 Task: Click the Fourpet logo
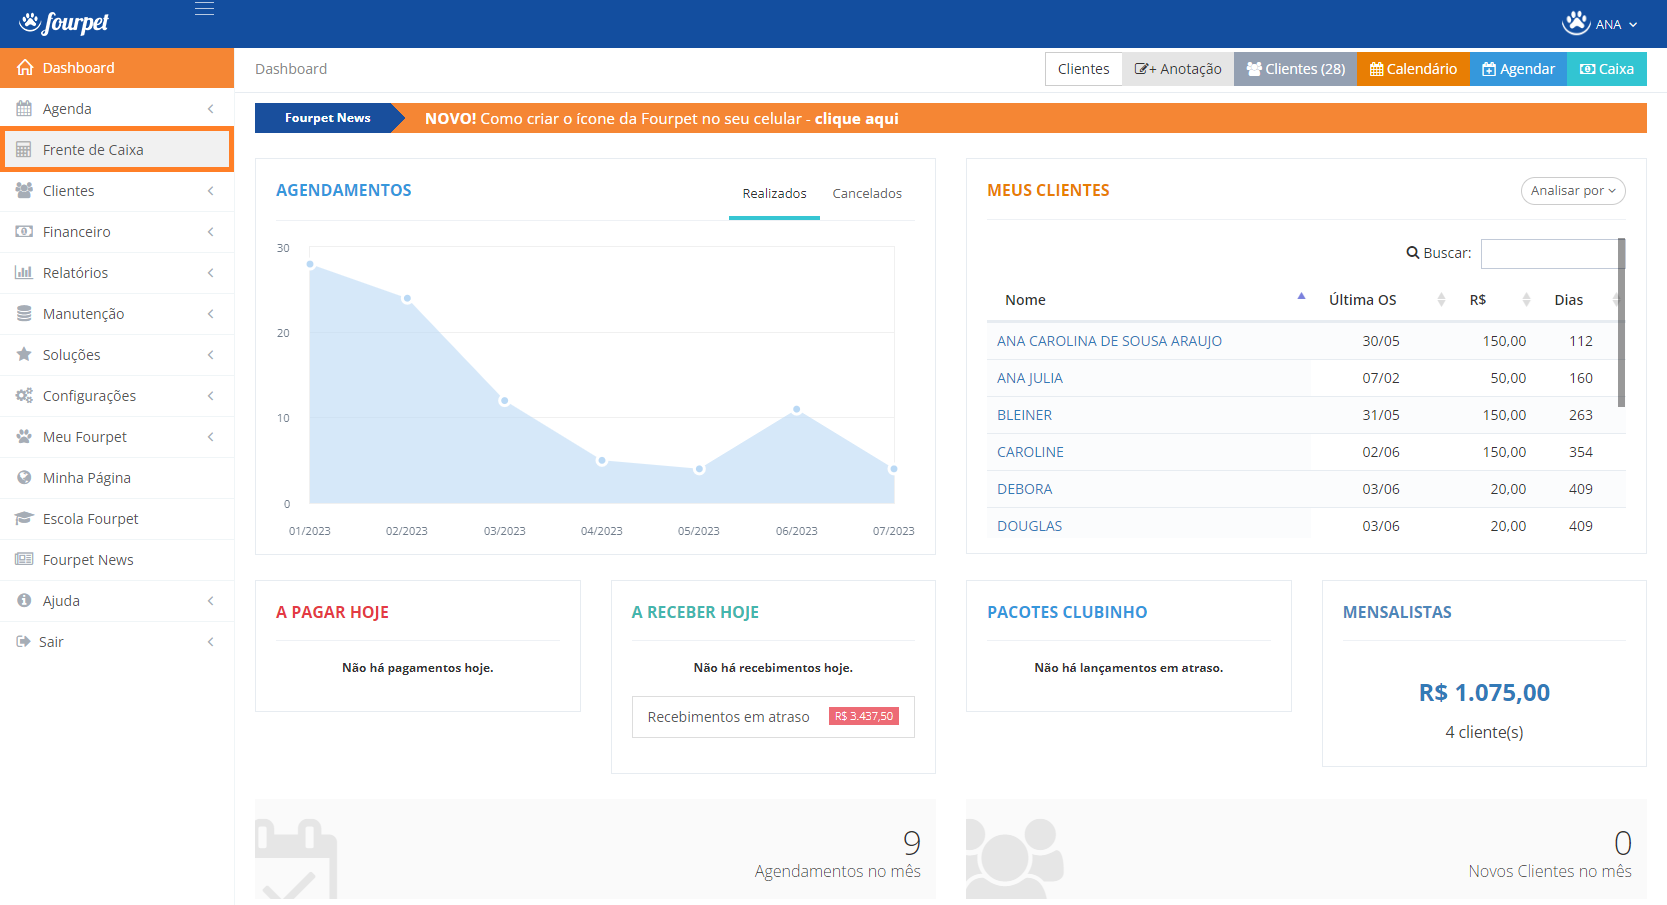(64, 22)
